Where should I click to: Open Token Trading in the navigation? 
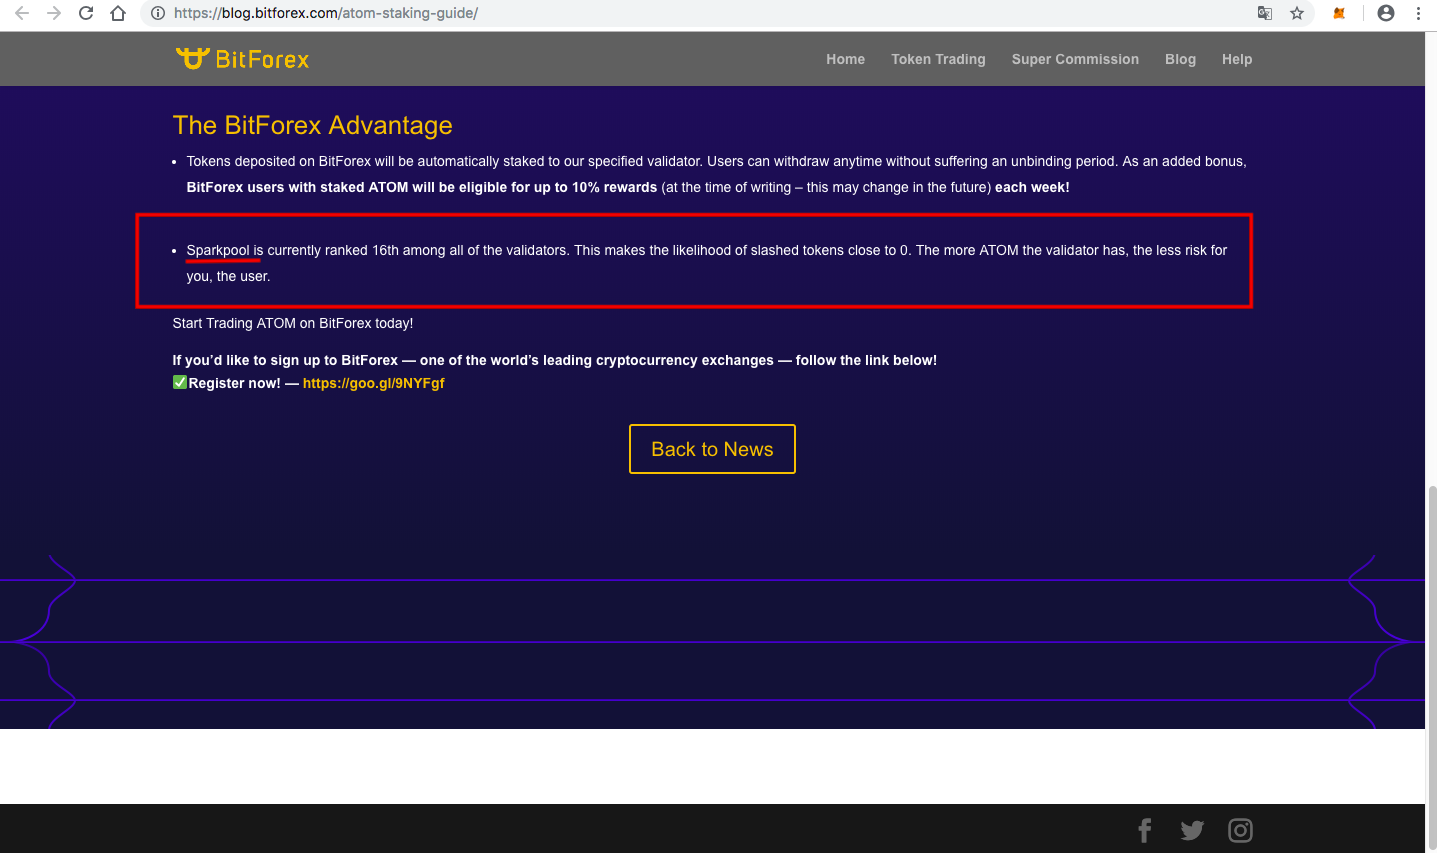(x=939, y=59)
